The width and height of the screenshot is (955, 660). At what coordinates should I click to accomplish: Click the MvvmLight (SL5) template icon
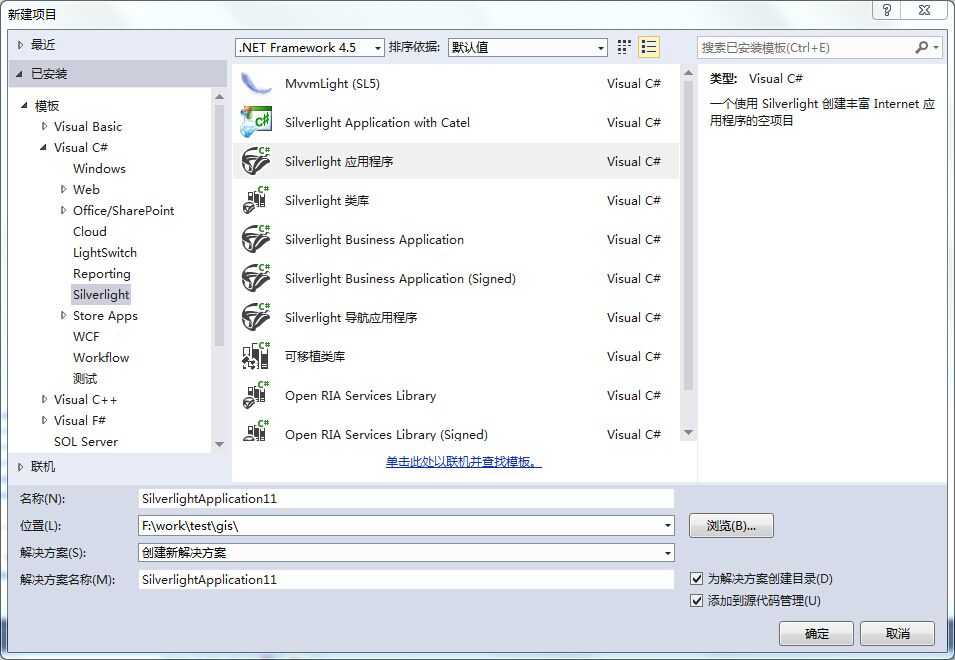256,83
